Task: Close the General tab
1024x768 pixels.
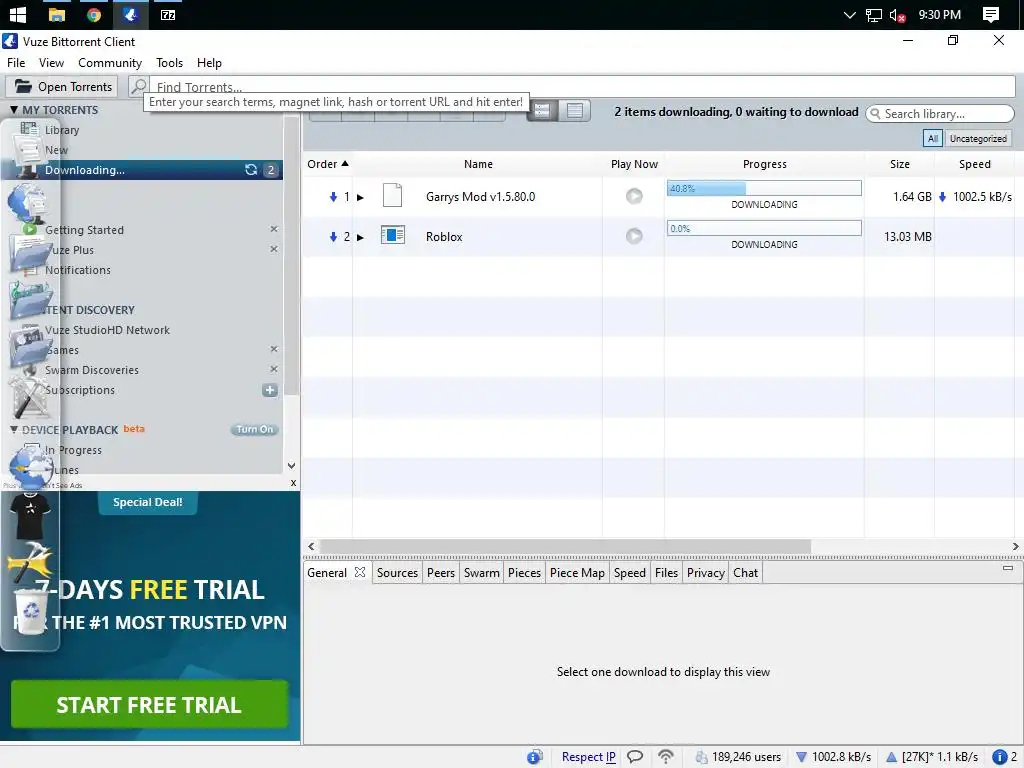Action: [360, 572]
